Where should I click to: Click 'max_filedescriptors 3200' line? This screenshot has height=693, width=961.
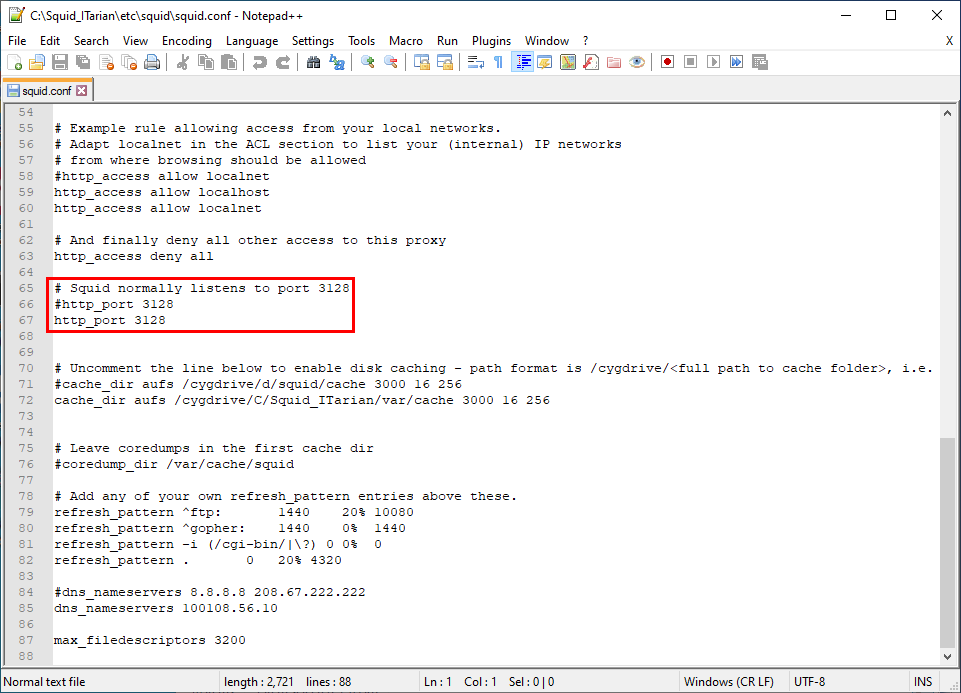tap(150, 640)
